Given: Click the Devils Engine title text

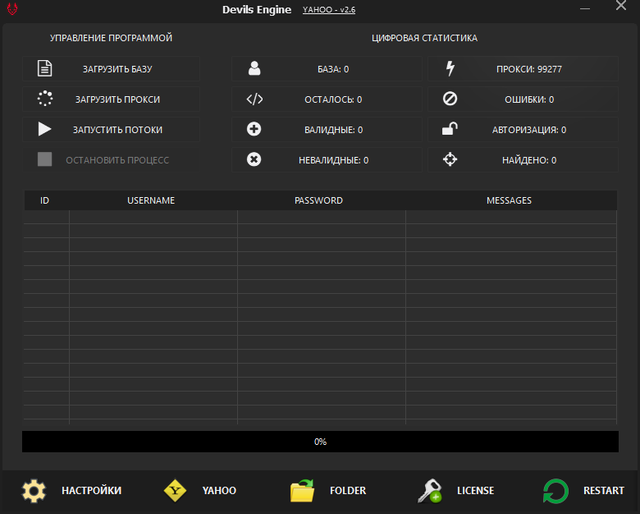Looking at the screenshot, I should coord(257,10).
